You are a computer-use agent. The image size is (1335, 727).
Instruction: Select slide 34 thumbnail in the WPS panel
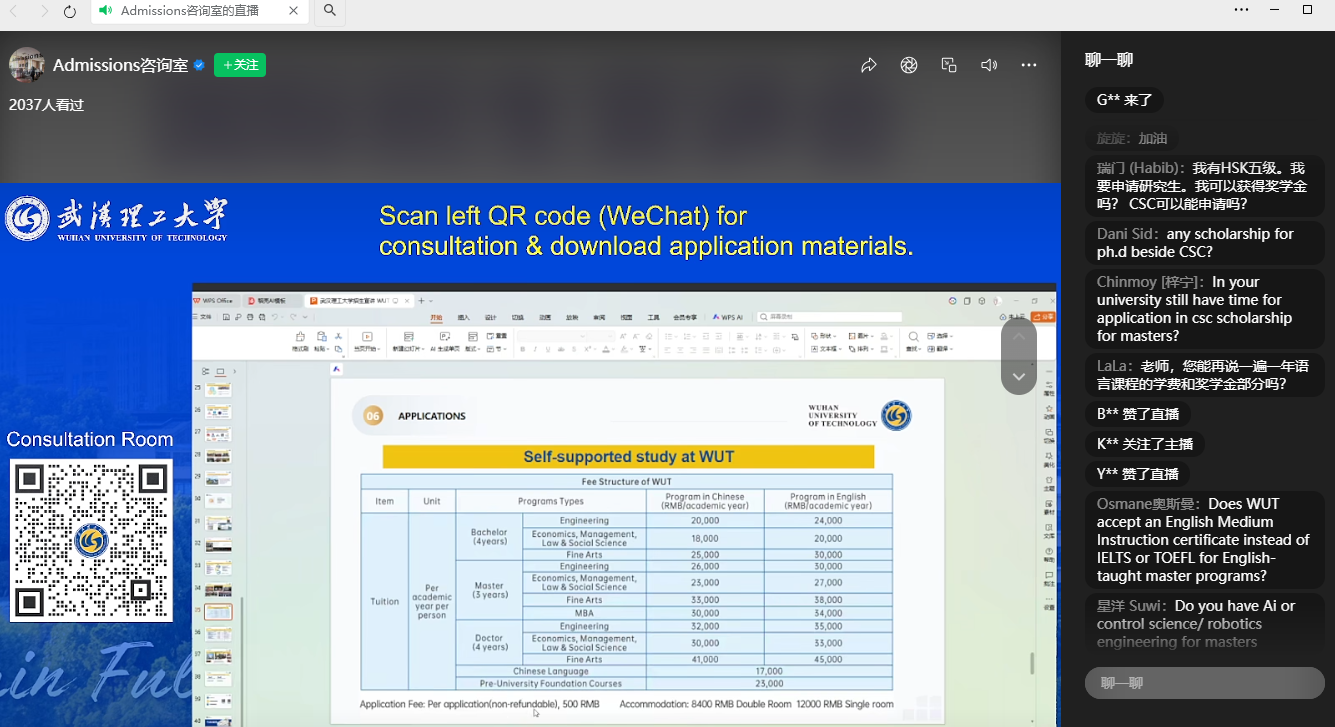[218, 589]
